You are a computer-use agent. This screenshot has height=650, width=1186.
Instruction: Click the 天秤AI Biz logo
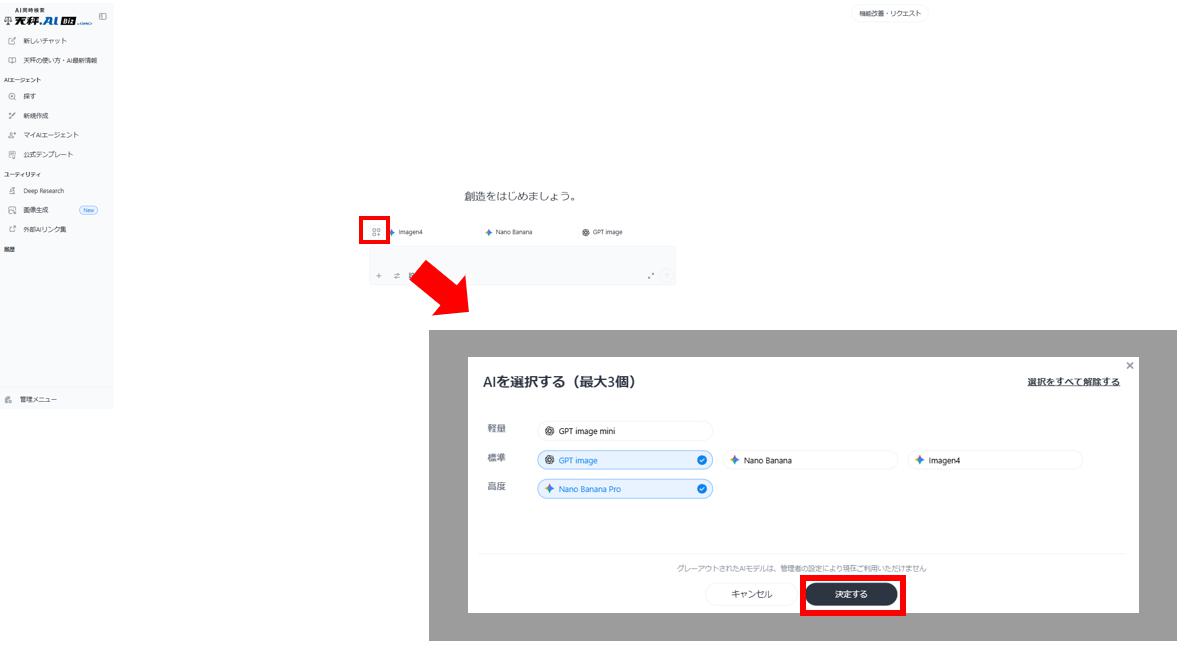(x=48, y=19)
